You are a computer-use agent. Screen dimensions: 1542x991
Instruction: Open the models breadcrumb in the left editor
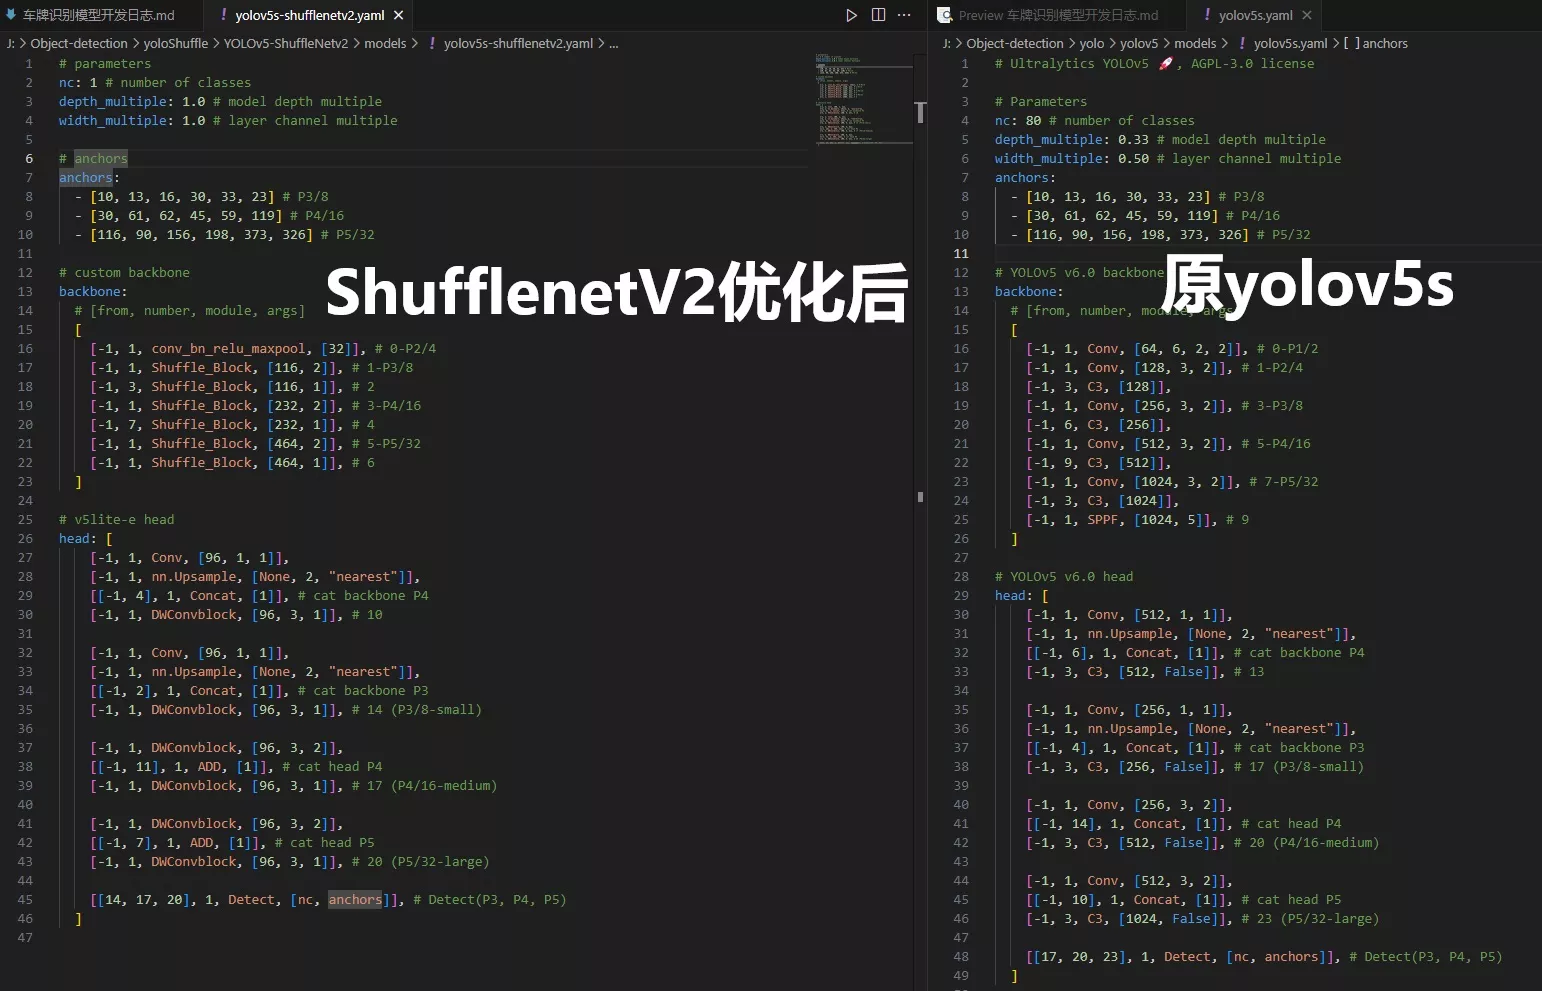(x=385, y=43)
